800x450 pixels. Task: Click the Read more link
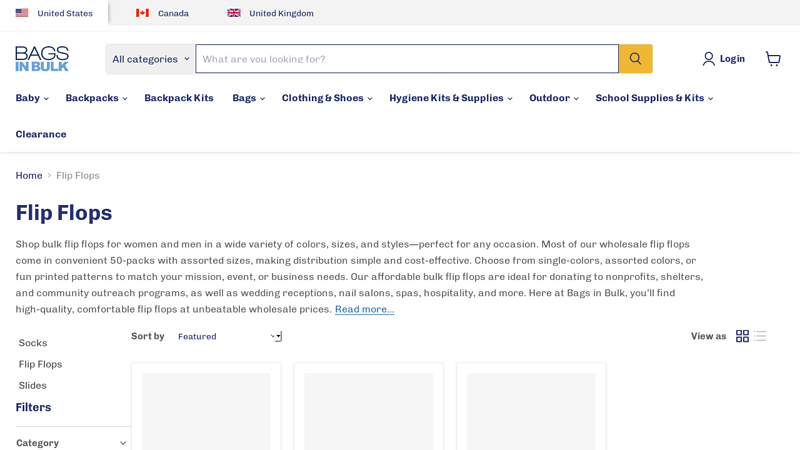[364, 309]
